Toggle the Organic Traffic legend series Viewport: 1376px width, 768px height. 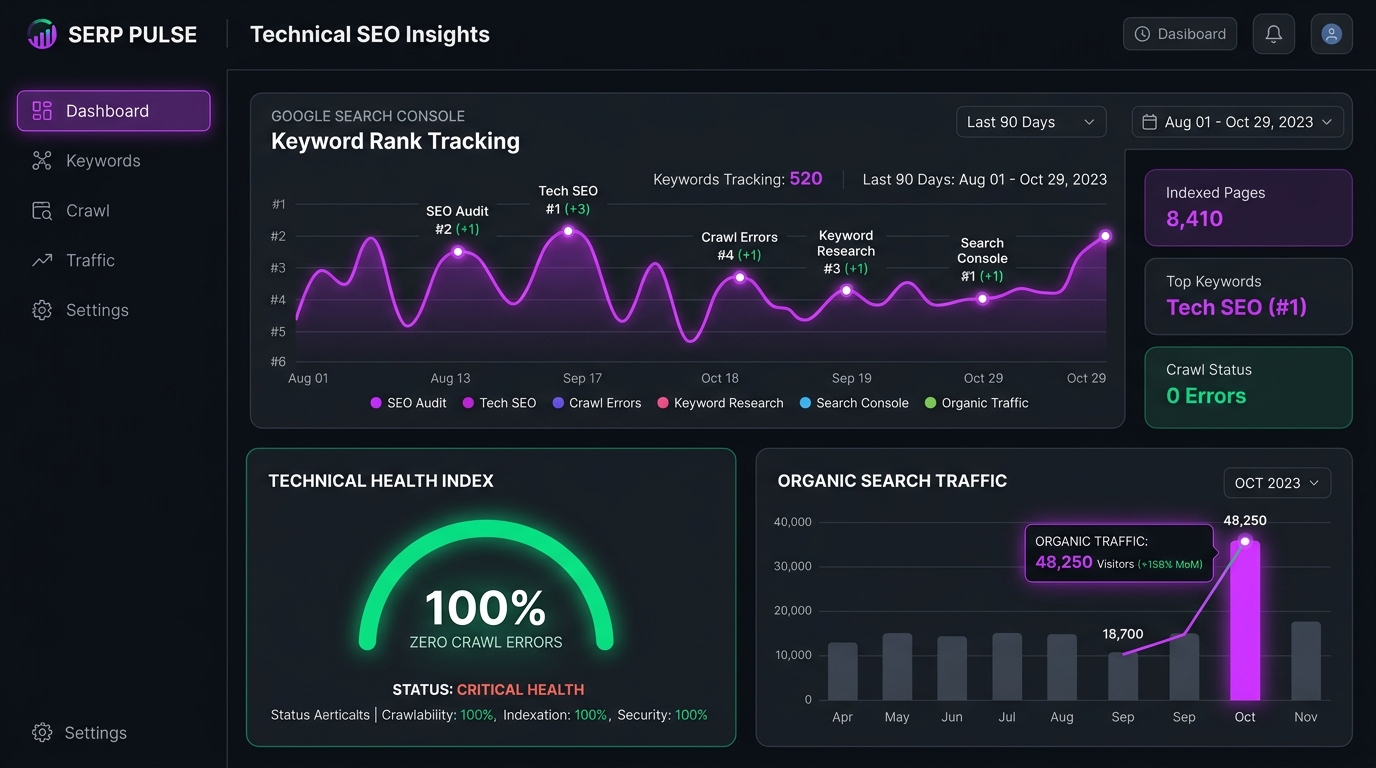pos(976,403)
